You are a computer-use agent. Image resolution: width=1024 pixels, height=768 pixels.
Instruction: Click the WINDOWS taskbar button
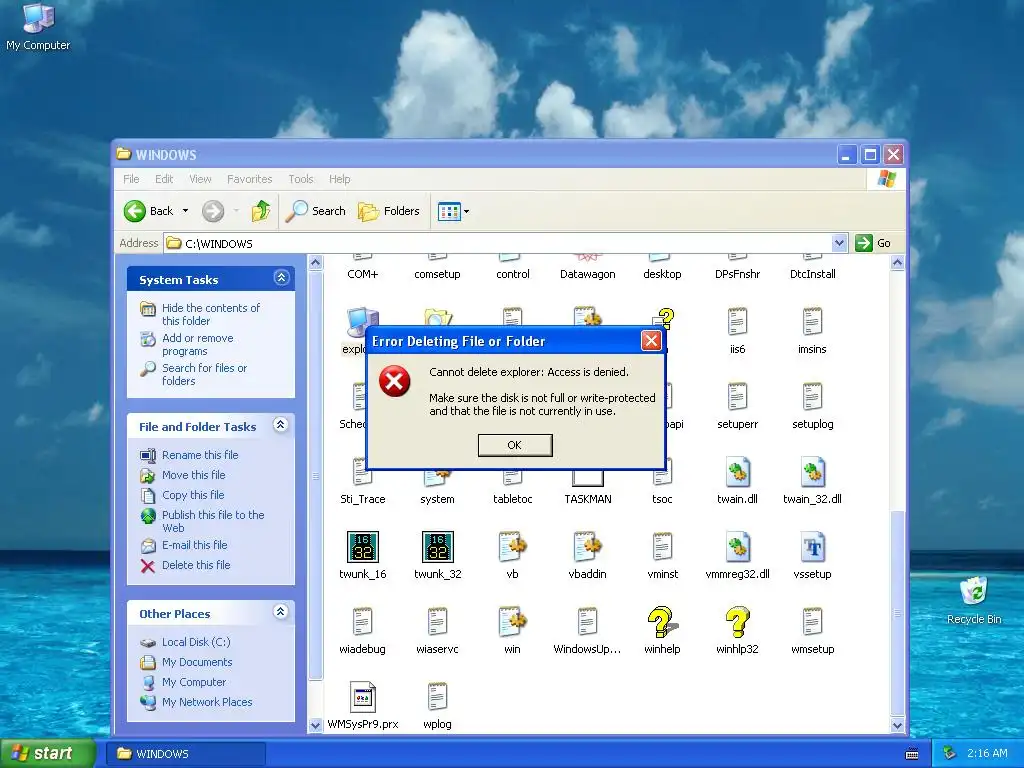point(187,754)
